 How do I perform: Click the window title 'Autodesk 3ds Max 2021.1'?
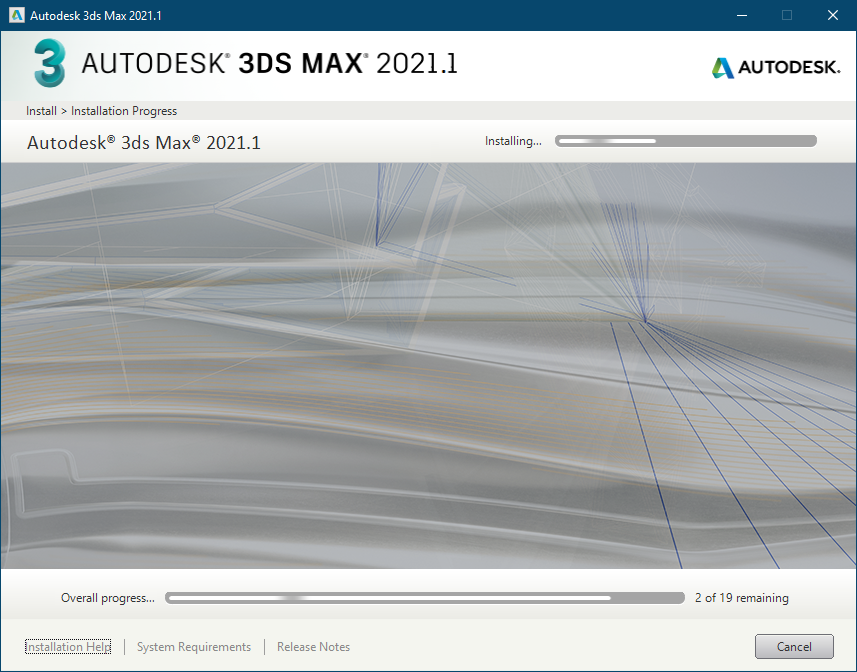[x=96, y=16]
